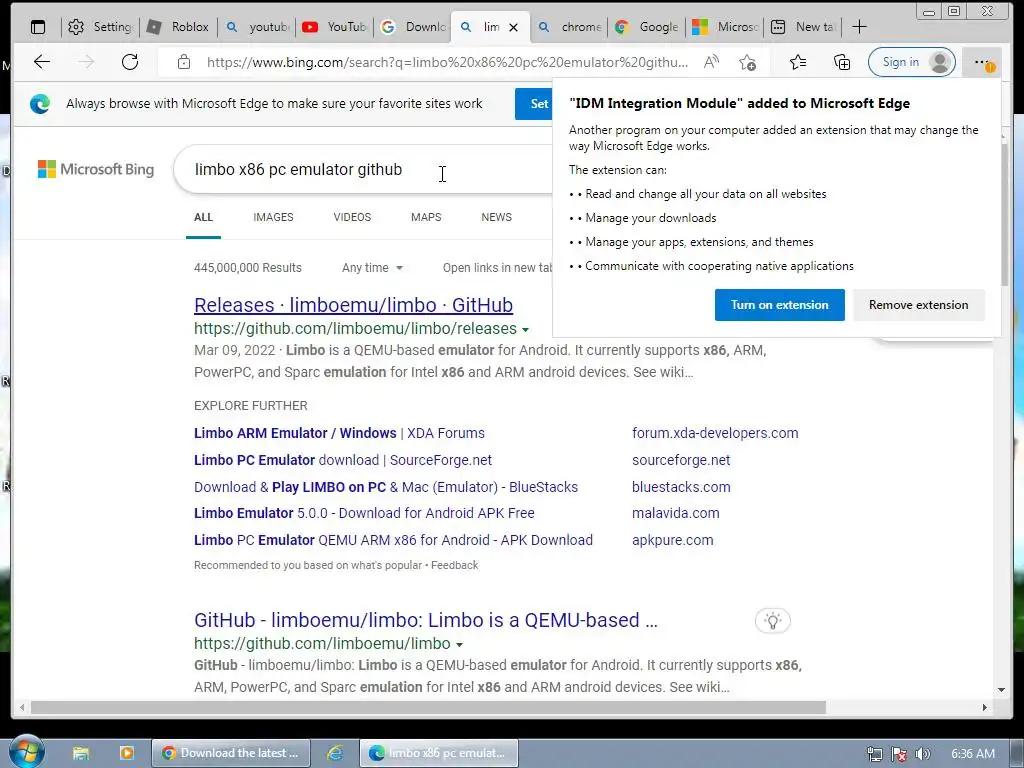Click Turn on extension button

779,305
